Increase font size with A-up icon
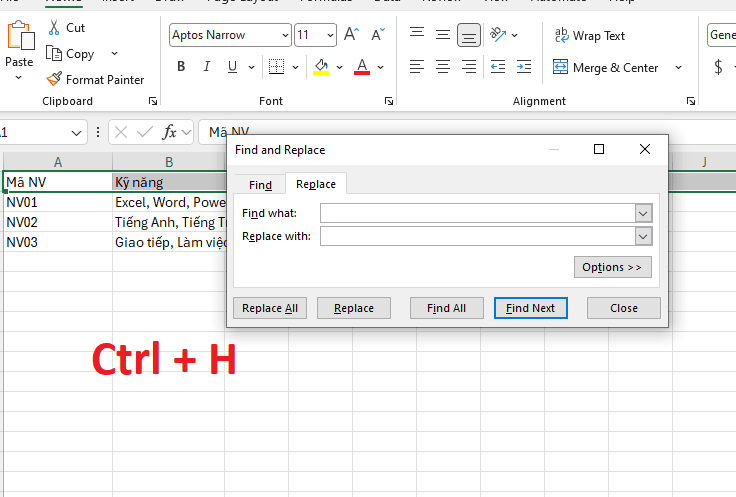 (351, 35)
